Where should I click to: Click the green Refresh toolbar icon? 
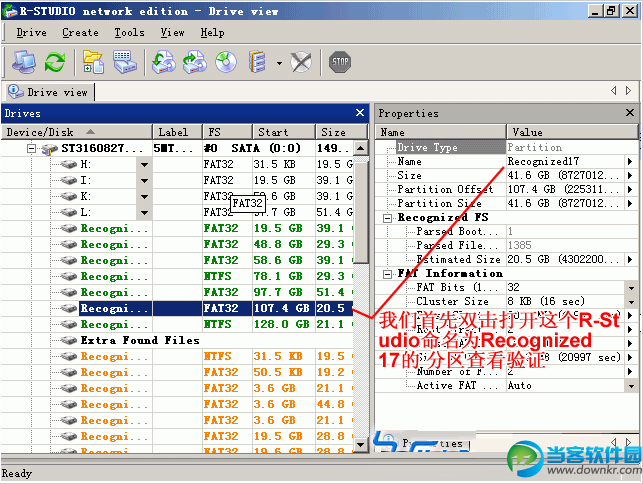pos(55,62)
